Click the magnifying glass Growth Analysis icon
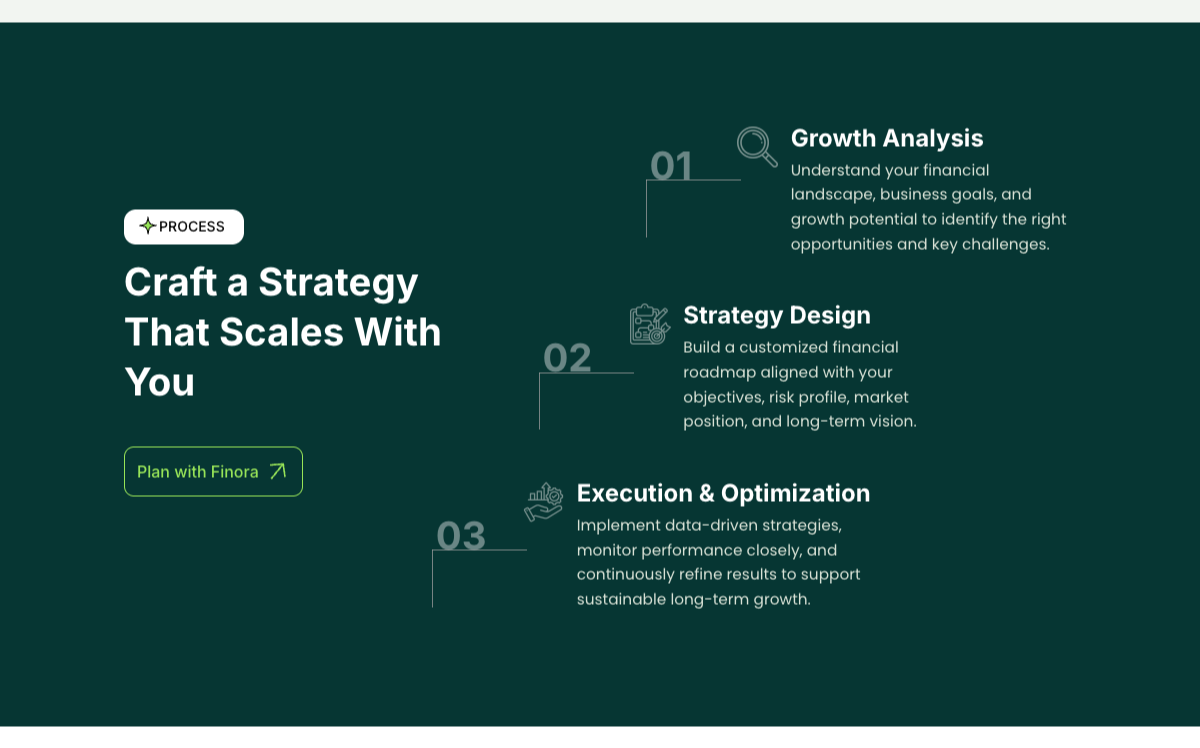This screenshot has height=748, width=1200. click(x=757, y=146)
